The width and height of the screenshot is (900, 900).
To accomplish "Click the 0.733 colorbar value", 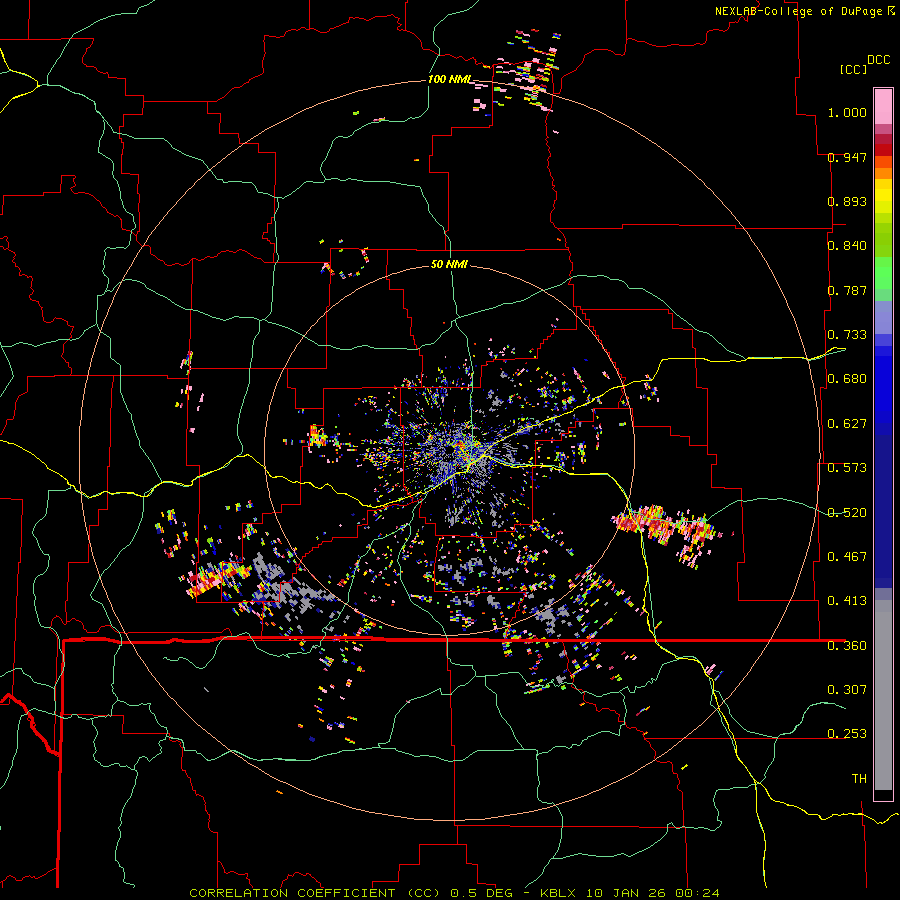I will (x=847, y=335).
